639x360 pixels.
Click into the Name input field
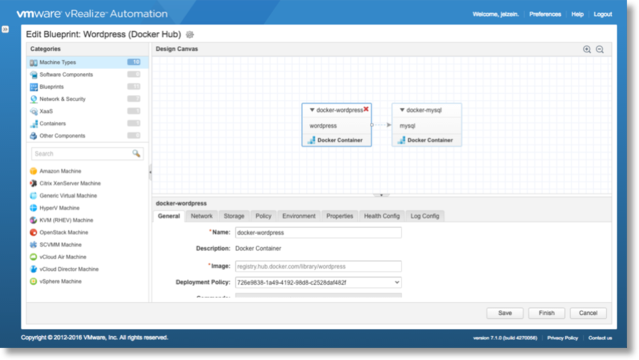click(x=318, y=233)
